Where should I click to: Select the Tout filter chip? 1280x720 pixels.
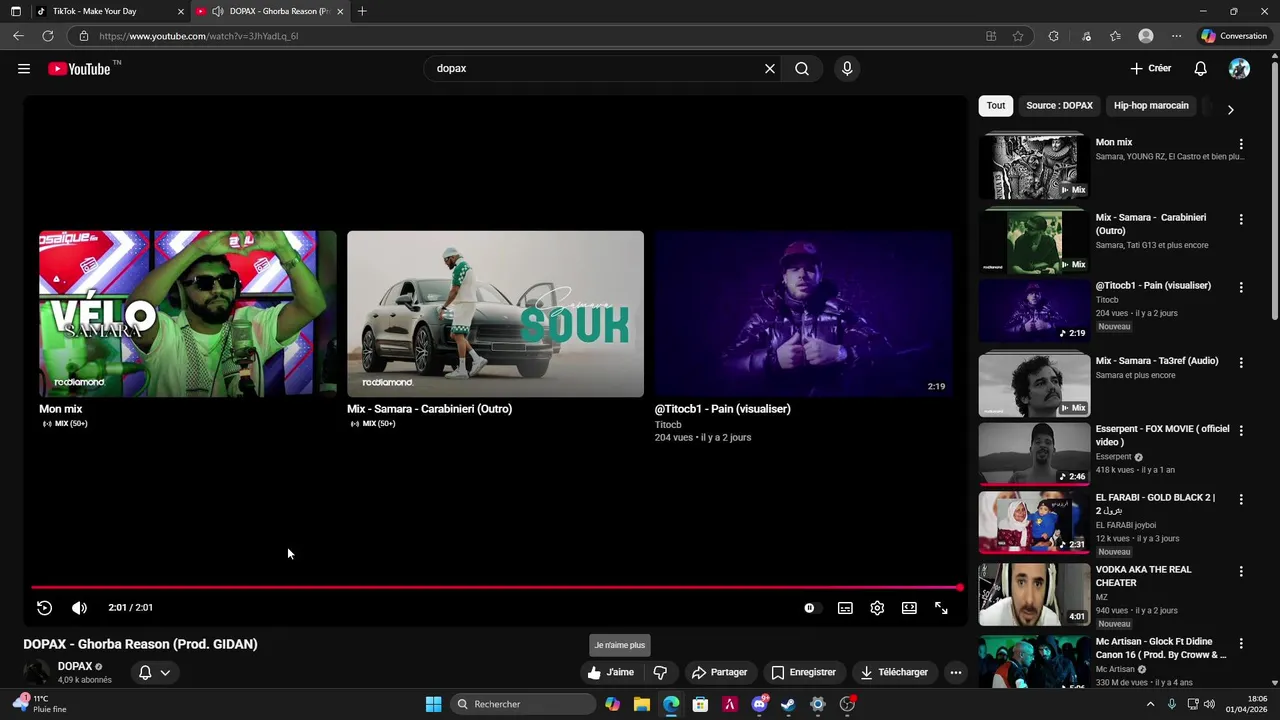point(996,106)
